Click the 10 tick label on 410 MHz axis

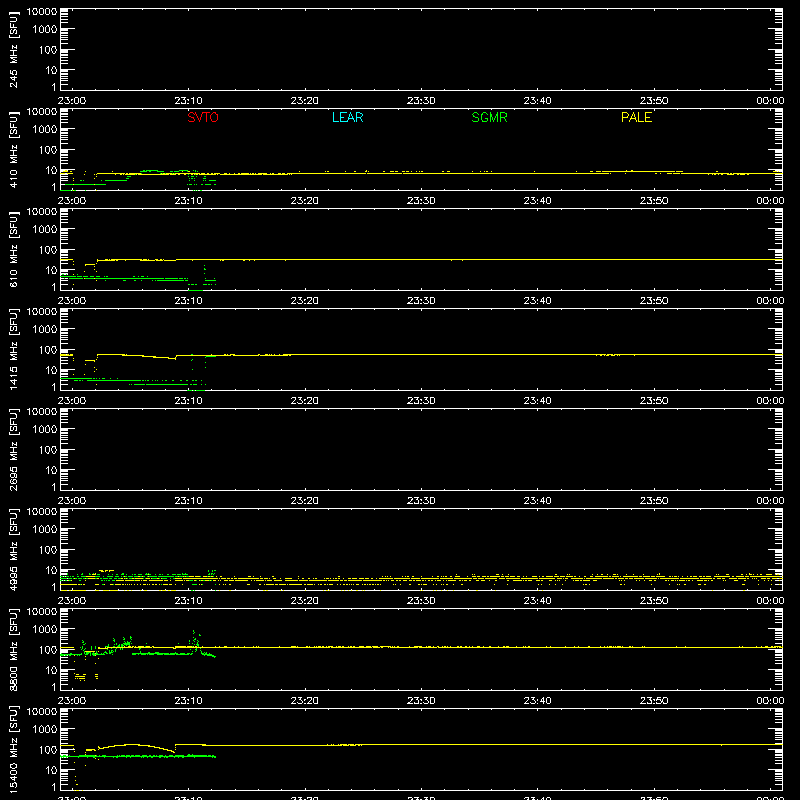(52, 170)
